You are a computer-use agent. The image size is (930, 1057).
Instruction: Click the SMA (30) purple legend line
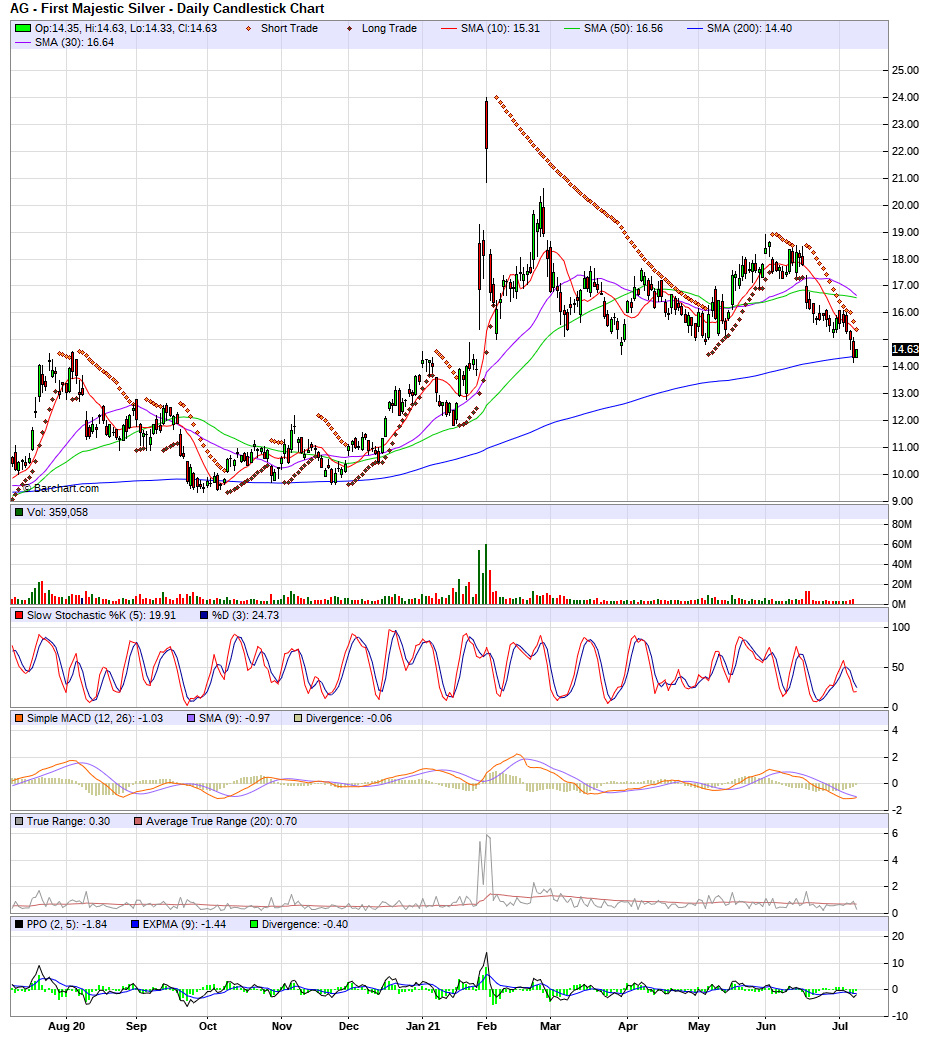23,42
